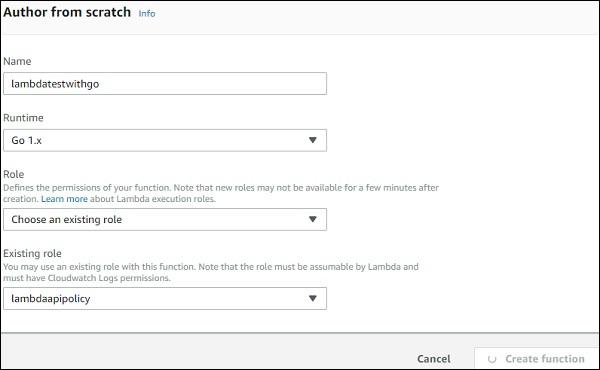Viewport: 600px width, 370px height.
Task: Click the Role section label
Action: tap(14, 174)
